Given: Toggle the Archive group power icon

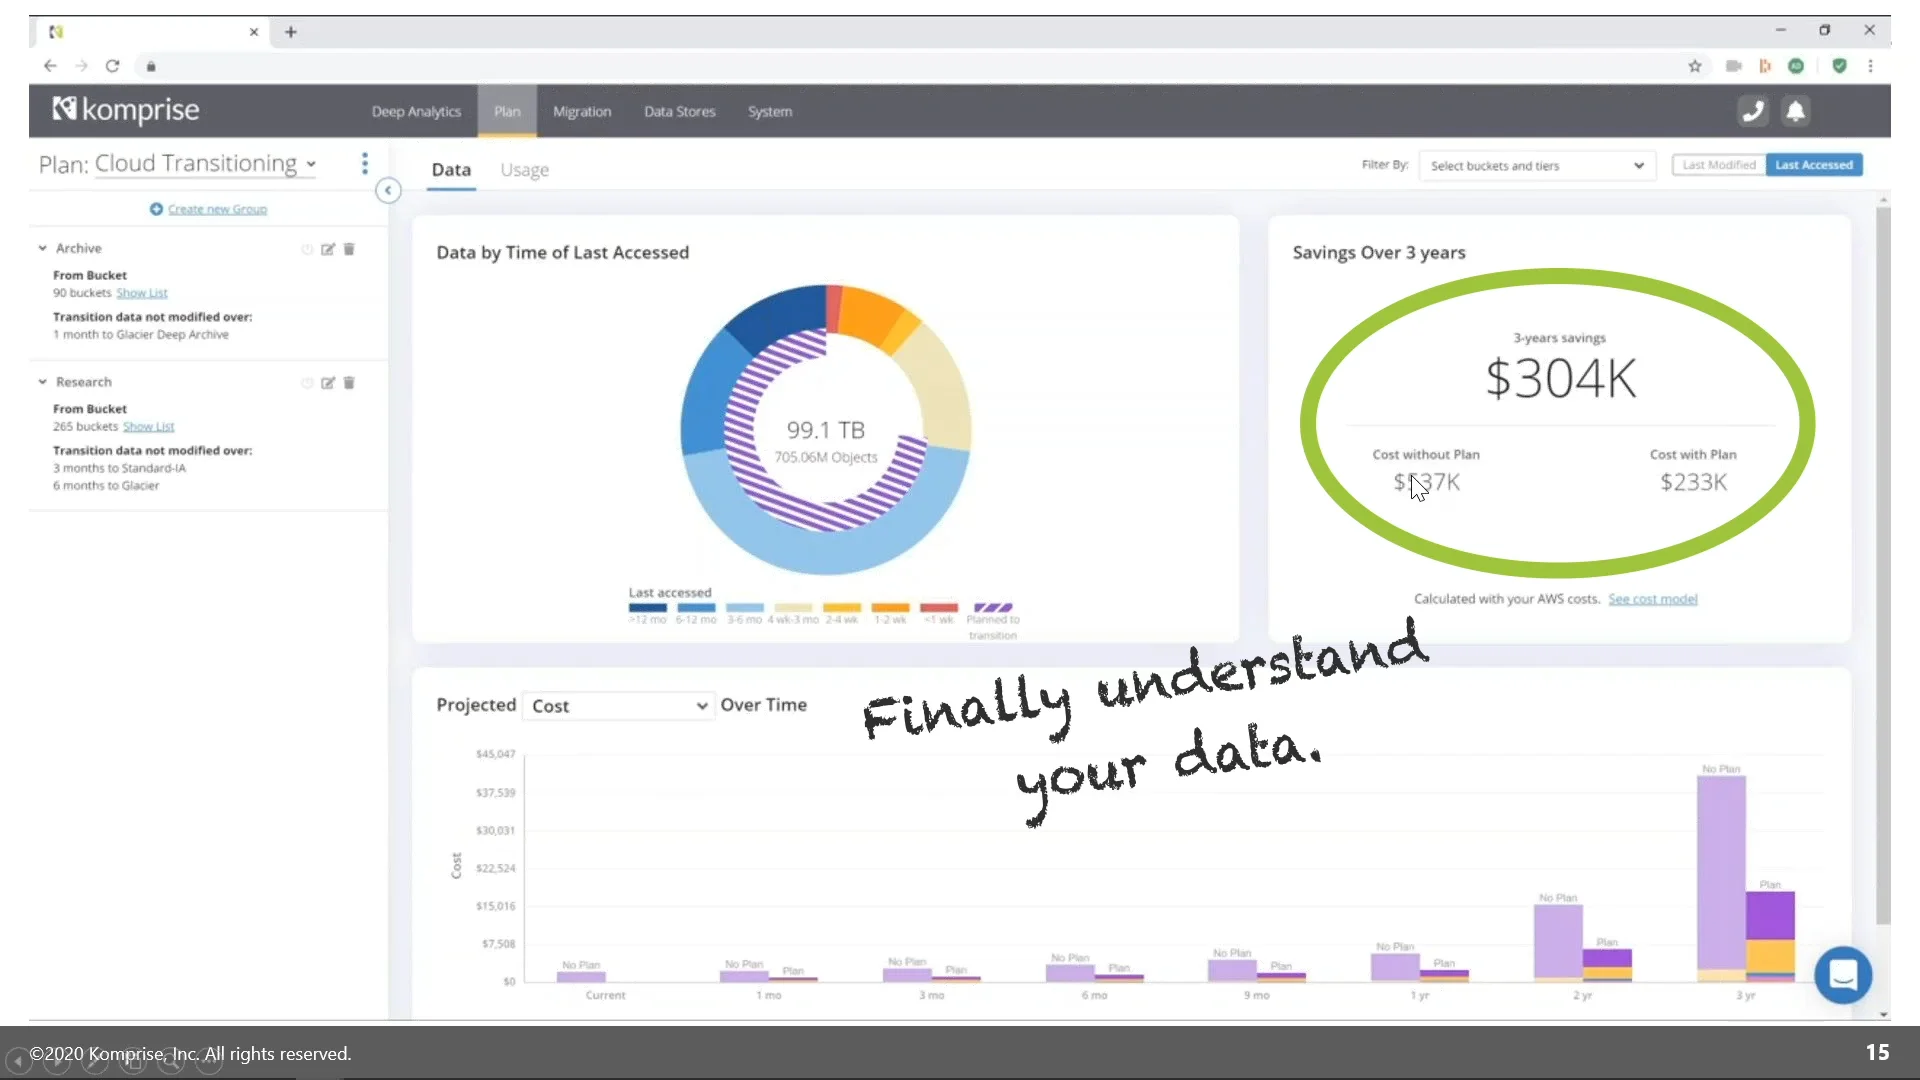Looking at the screenshot, I should tap(307, 249).
